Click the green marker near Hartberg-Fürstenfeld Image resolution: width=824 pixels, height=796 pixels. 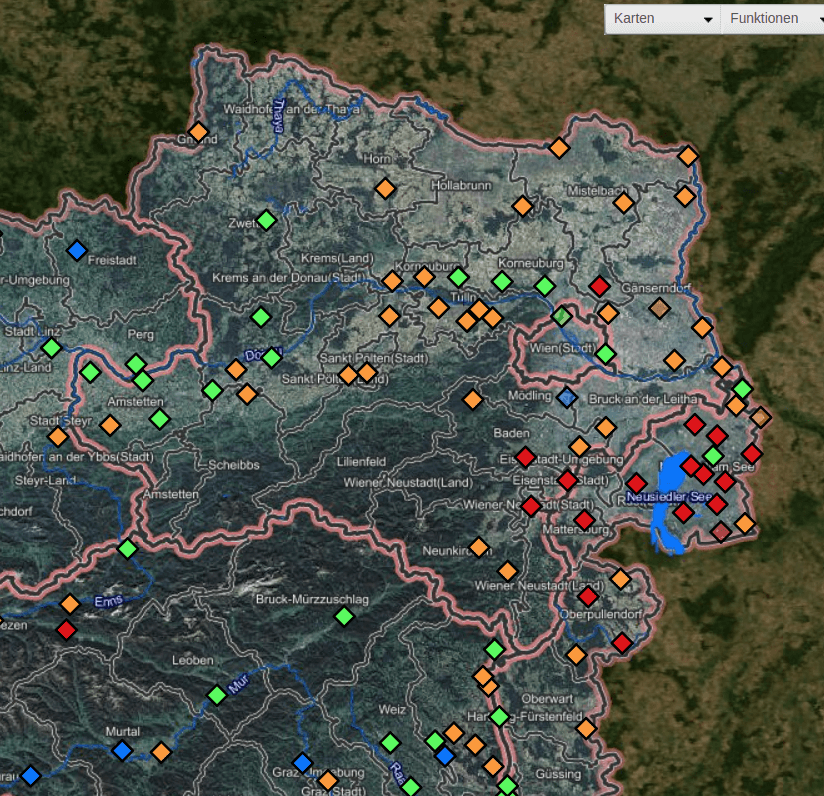point(497,716)
